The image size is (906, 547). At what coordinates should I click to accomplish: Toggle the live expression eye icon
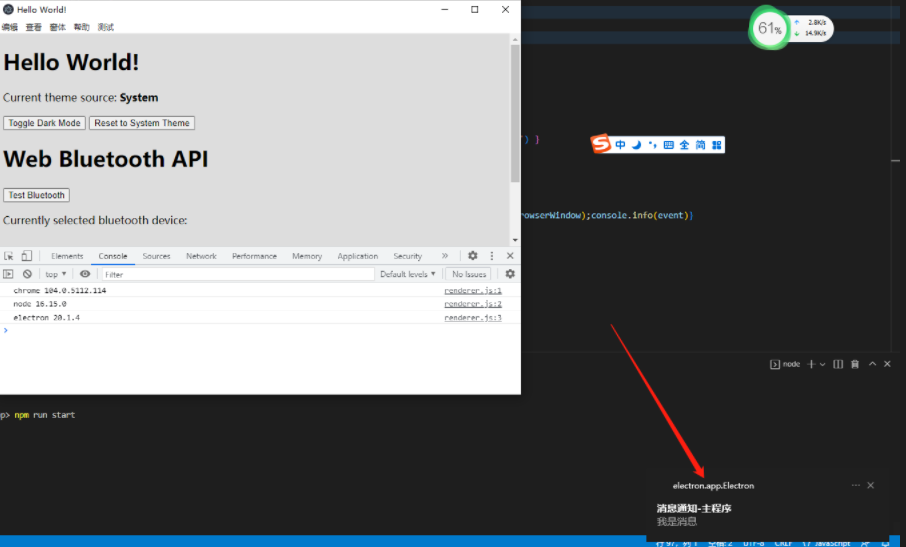85,274
